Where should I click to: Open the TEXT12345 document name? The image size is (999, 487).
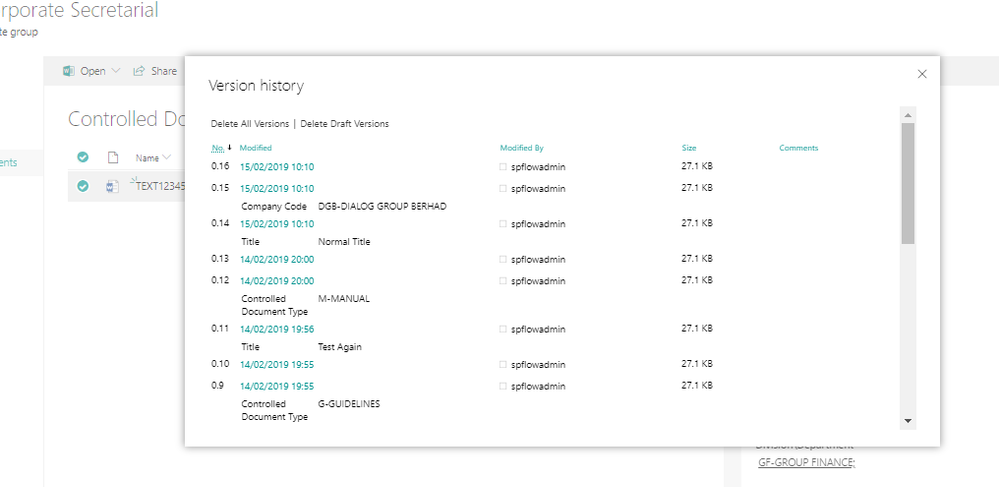[161, 187]
